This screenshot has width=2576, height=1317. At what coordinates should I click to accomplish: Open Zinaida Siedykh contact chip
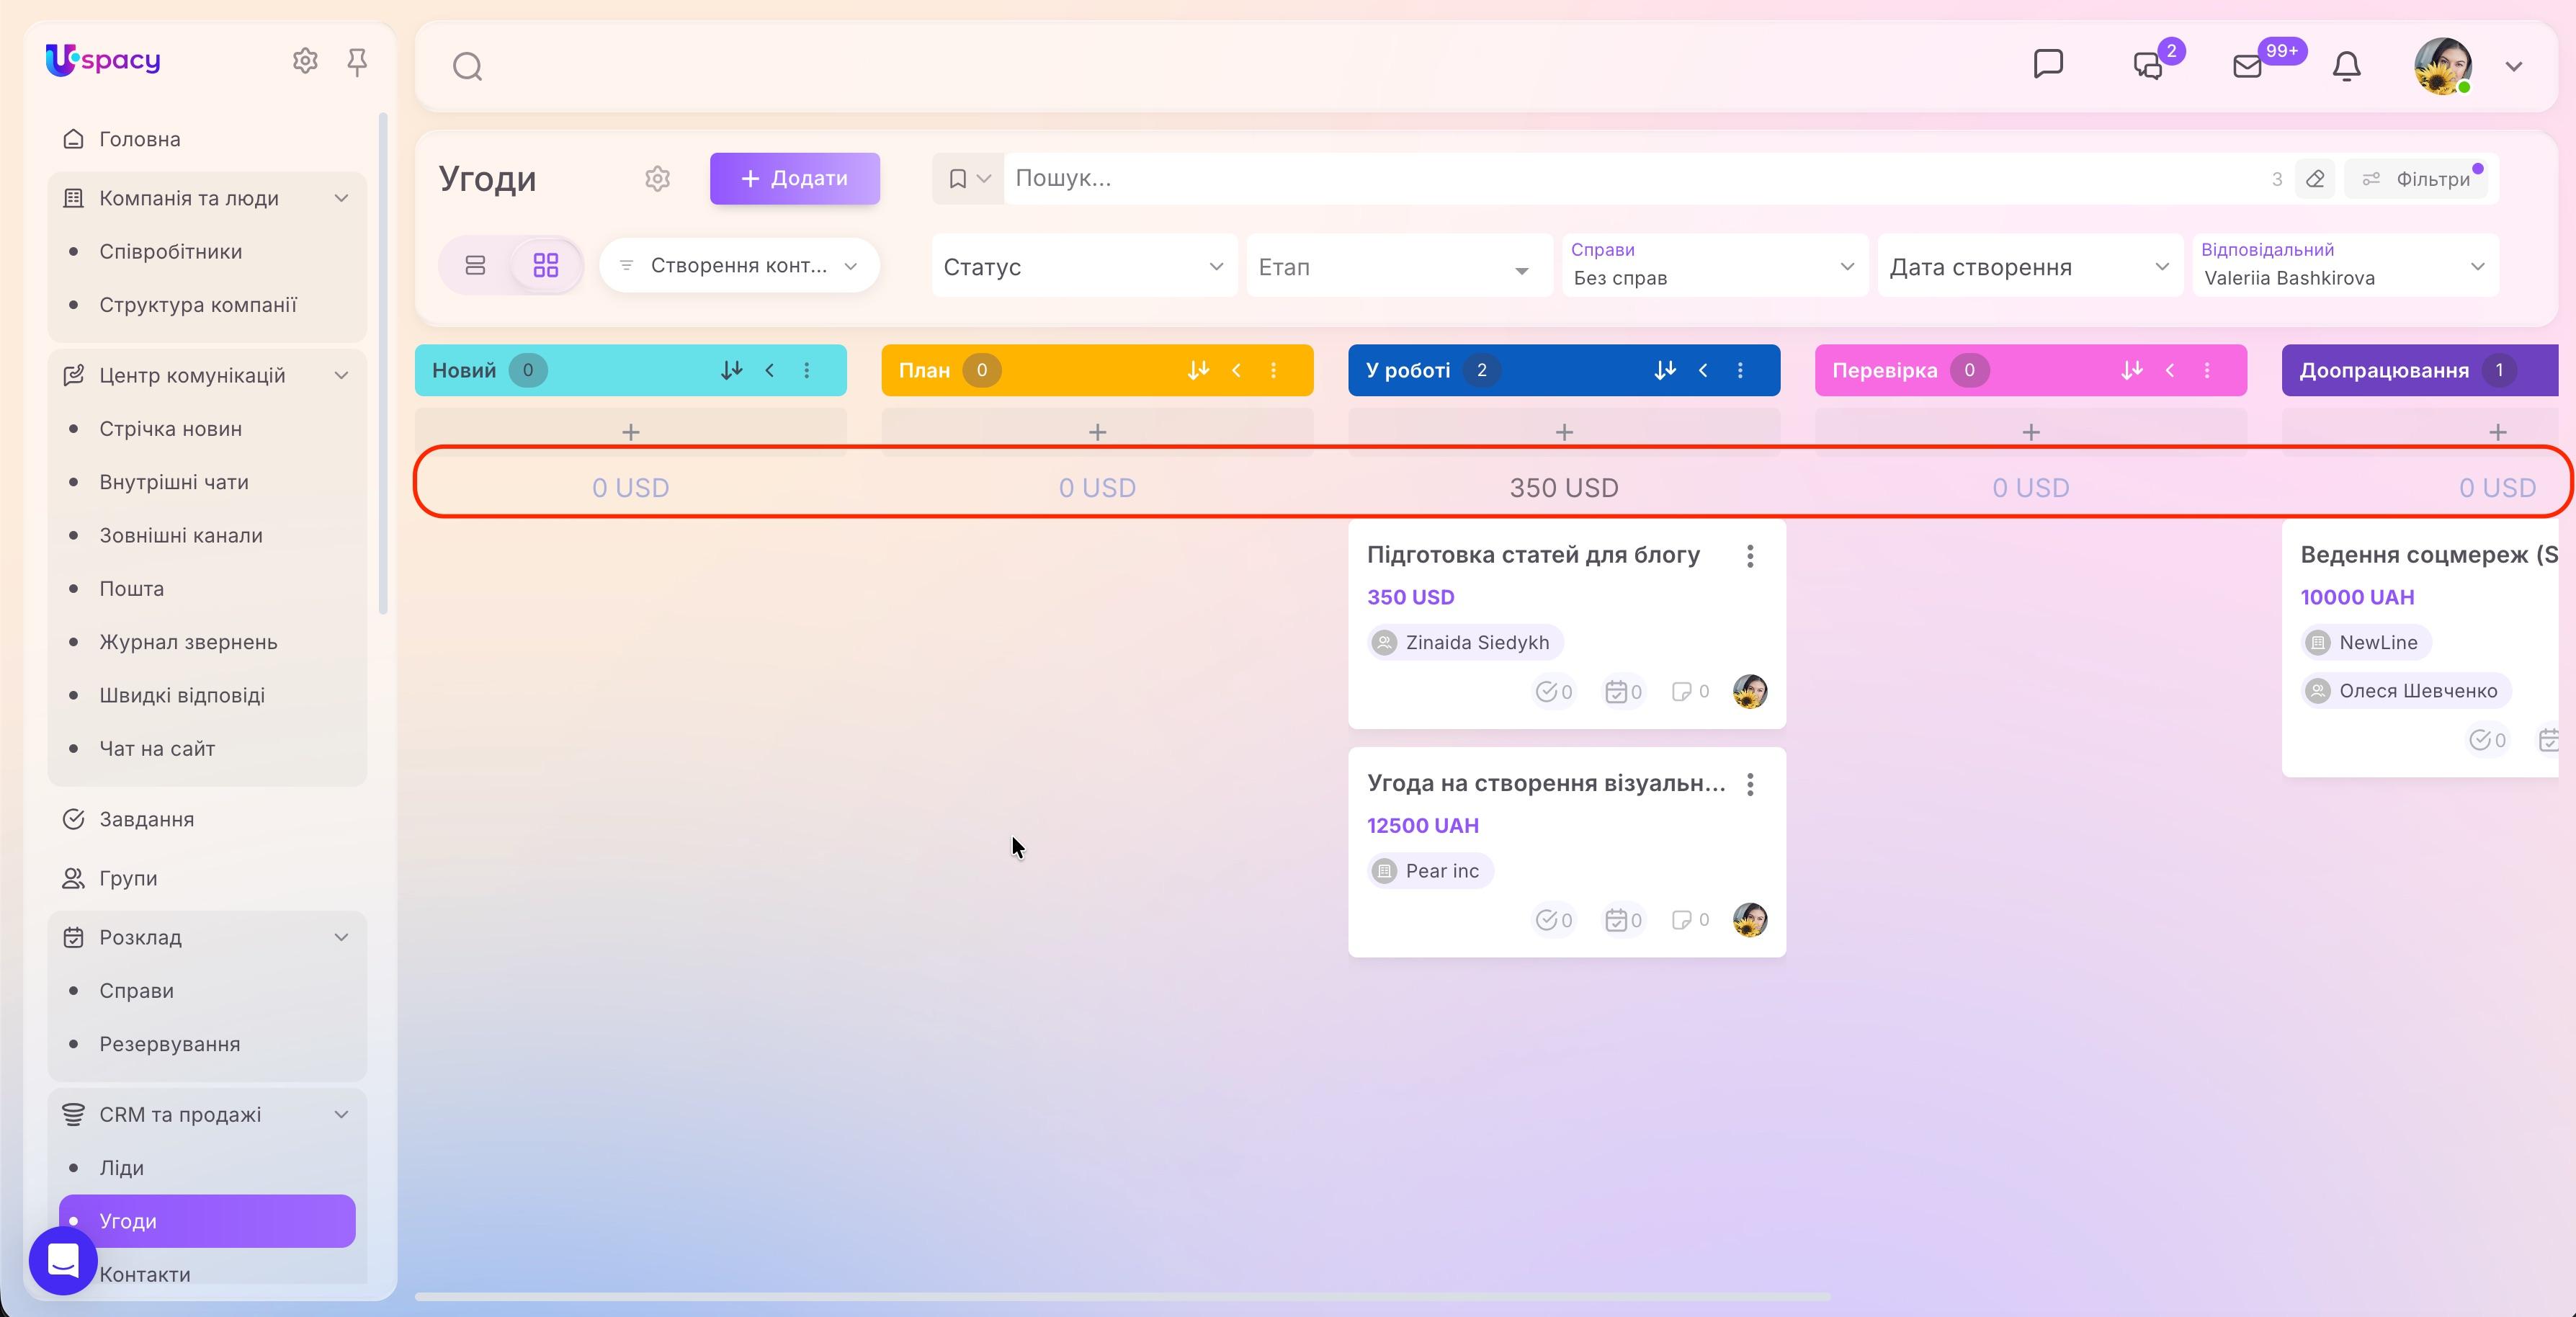[x=1465, y=643]
